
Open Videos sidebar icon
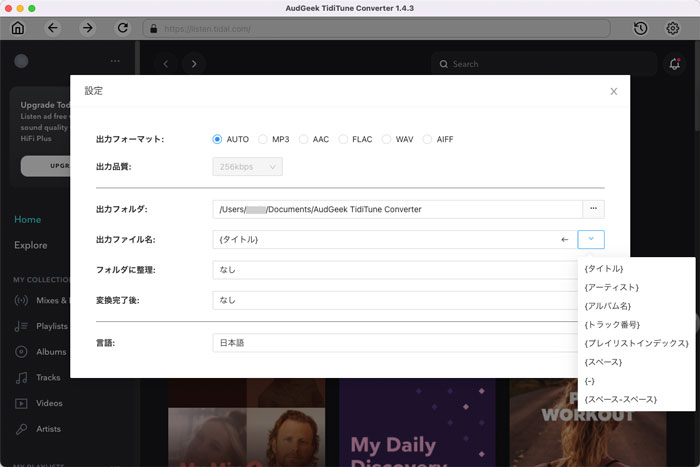tap(21, 403)
